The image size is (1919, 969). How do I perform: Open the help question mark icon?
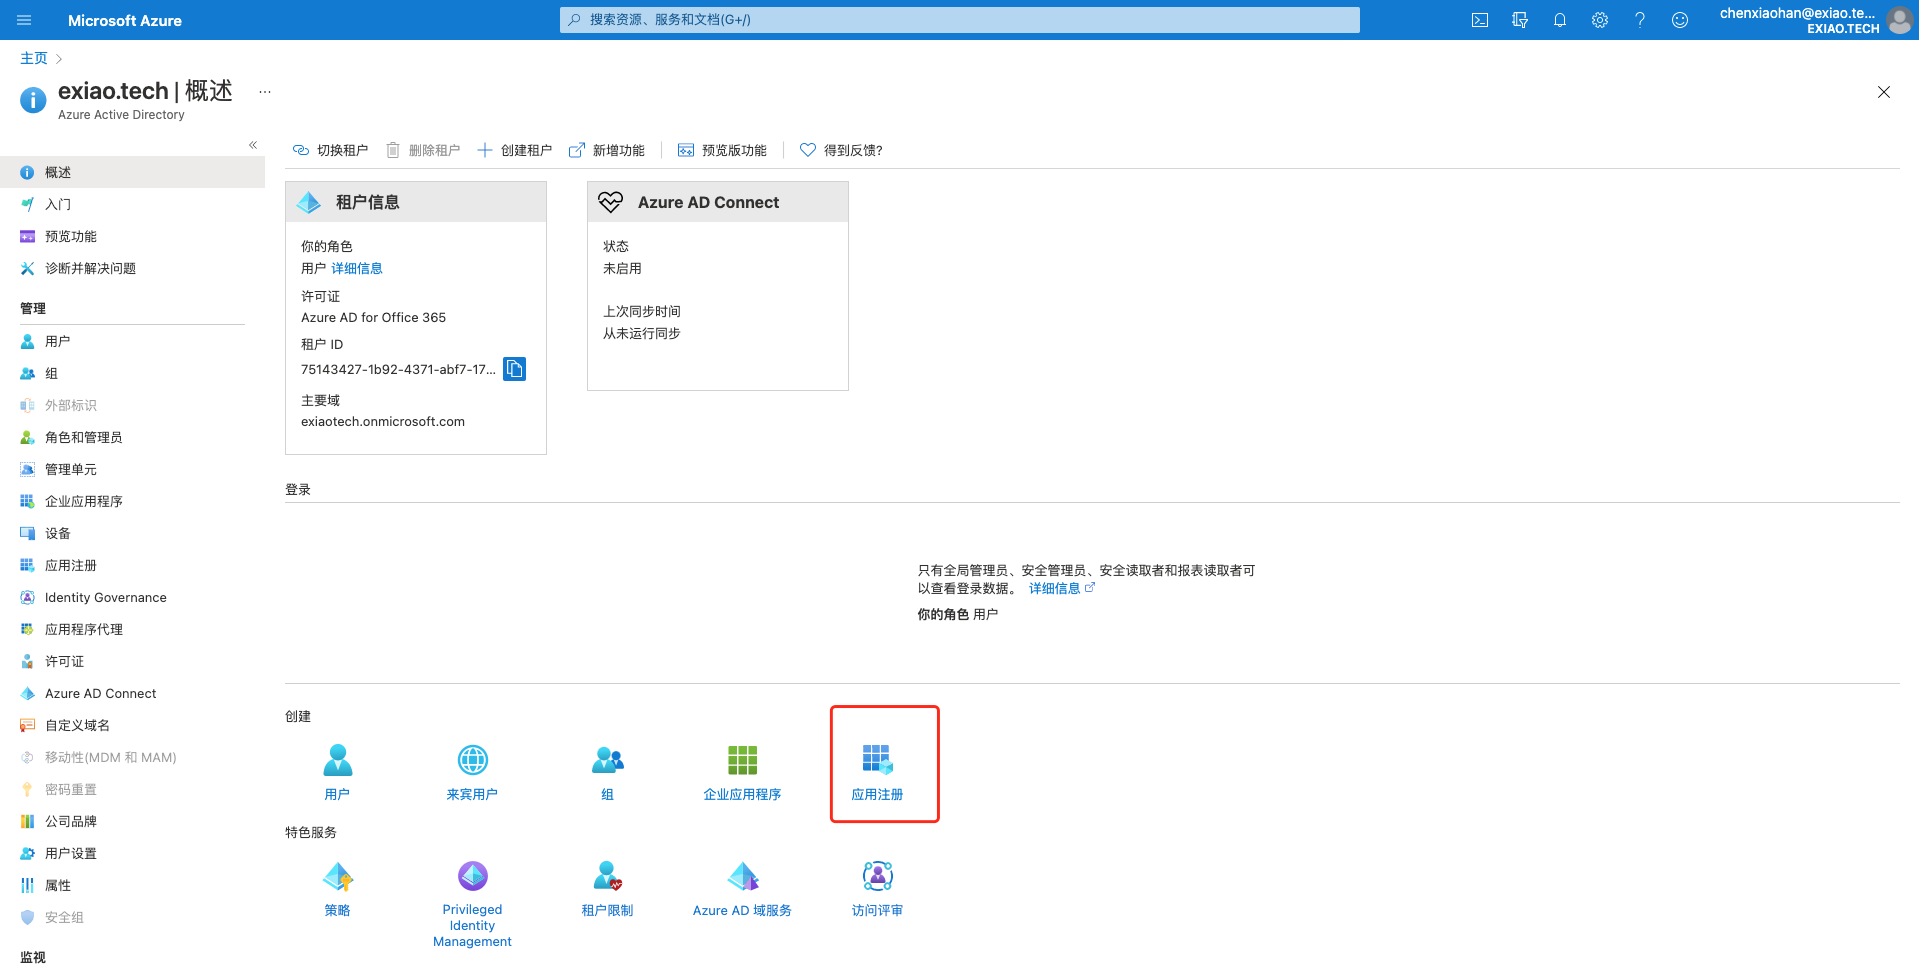click(1640, 20)
